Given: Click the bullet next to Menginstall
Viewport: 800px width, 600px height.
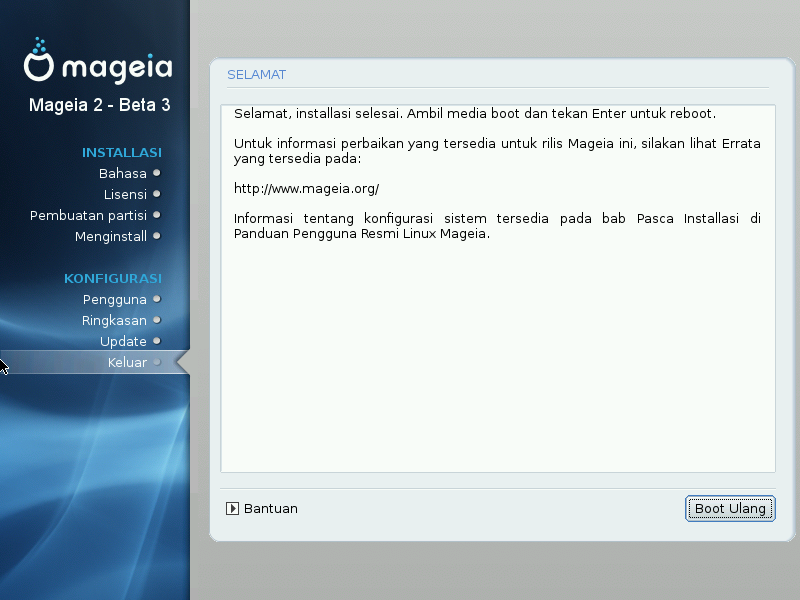Looking at the screenshot, I should point(157,236).
